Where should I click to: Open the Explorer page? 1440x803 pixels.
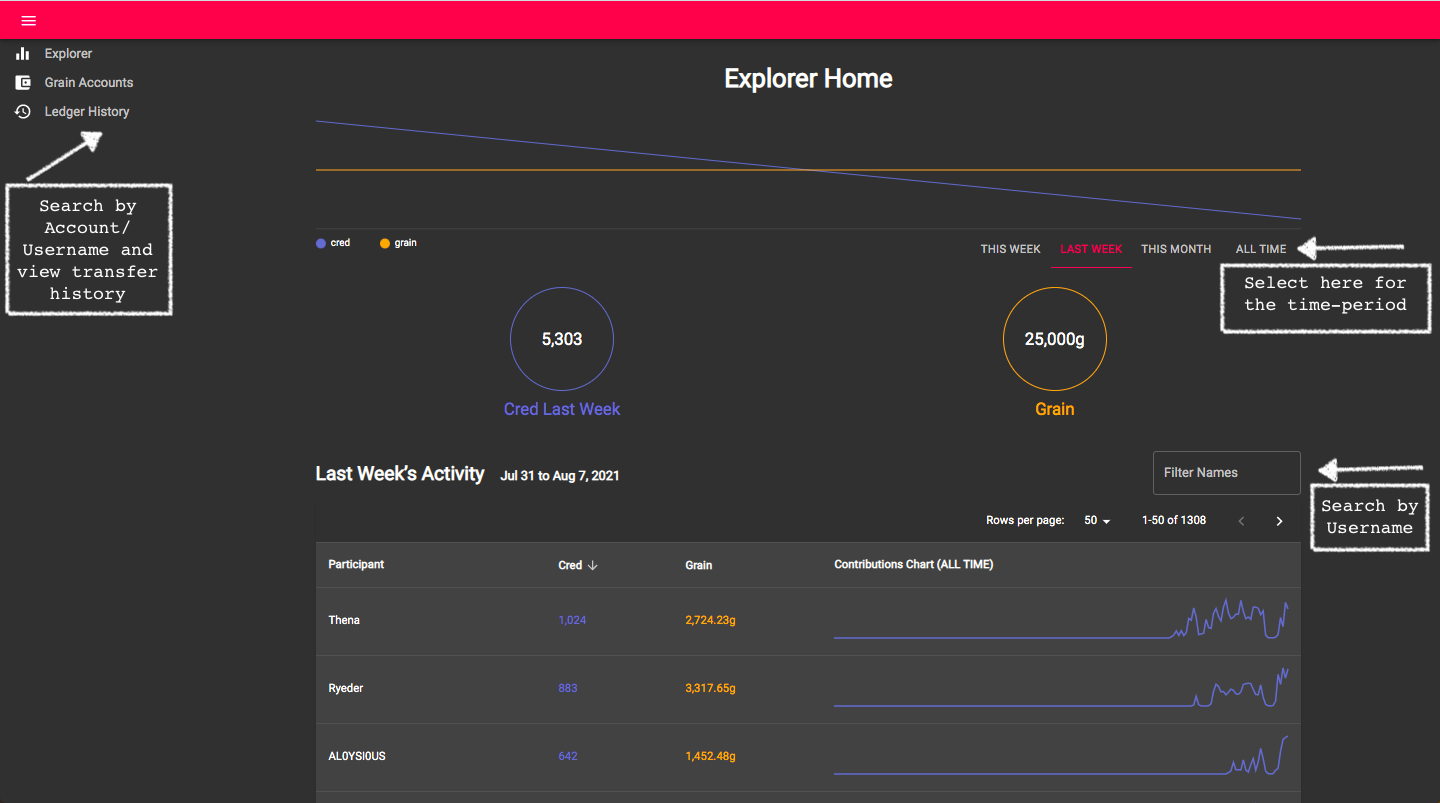68,54
